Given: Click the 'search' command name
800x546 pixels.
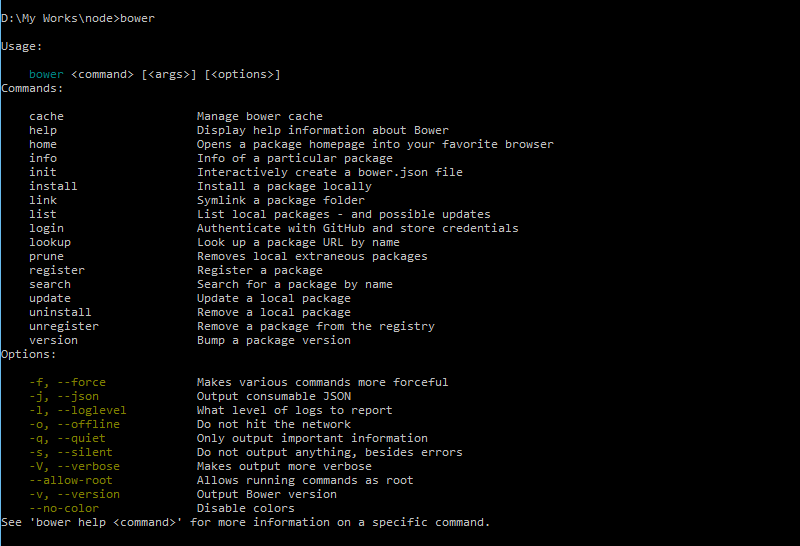Looking at the screenshot, I should tap(50, 284).
